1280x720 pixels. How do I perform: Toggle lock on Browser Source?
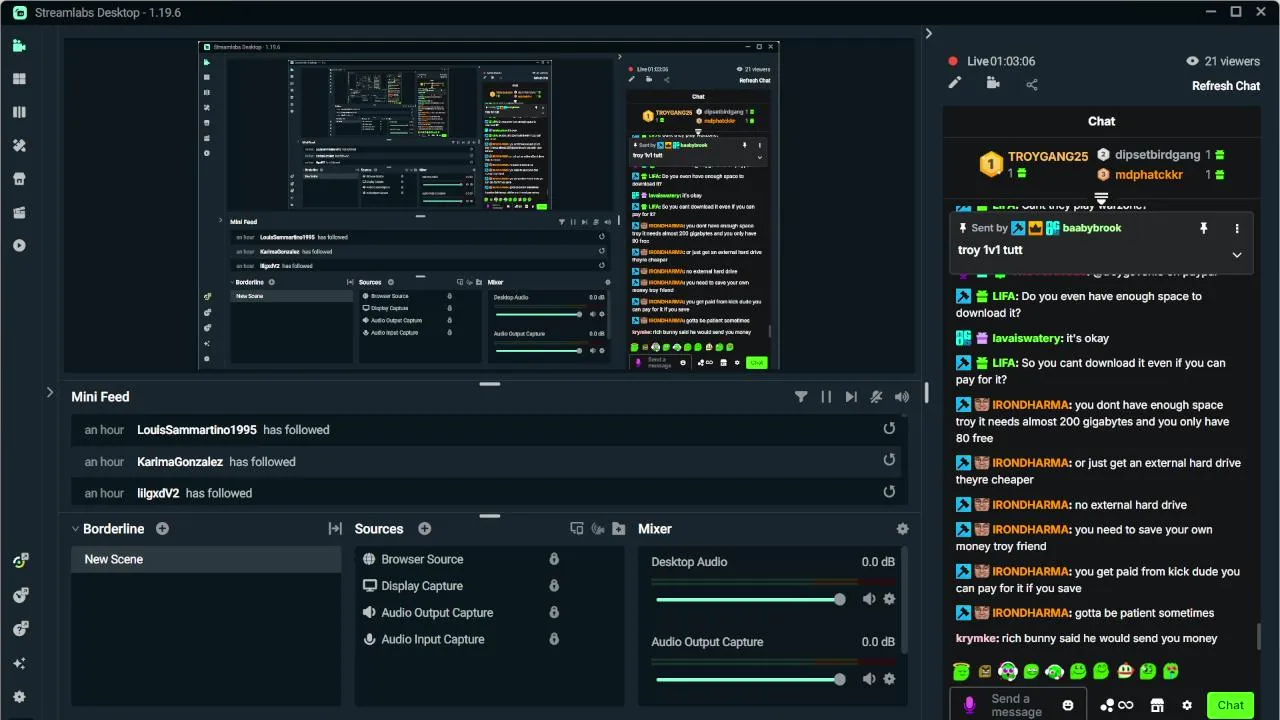tap(554, 559)
